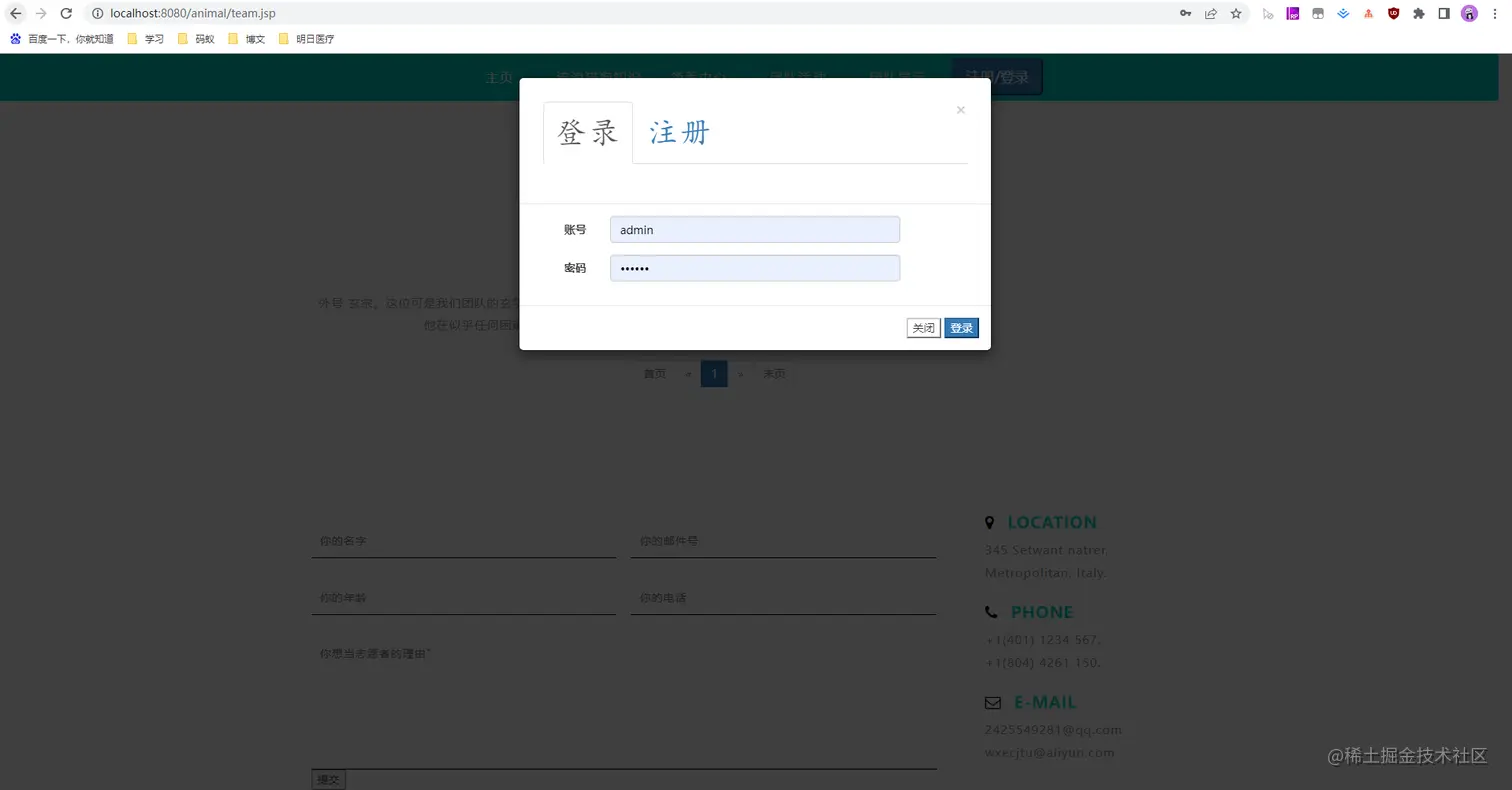Click the blue layered-arrow extension icon
This screenshot has height=790, width=1512.
click(x=1343, y=14)
